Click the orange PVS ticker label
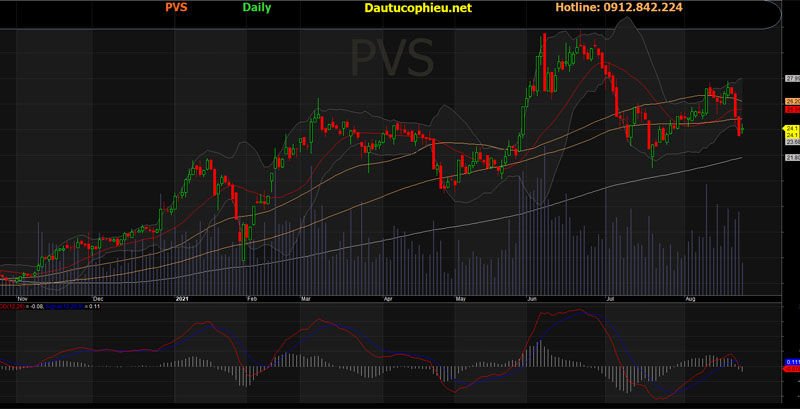 [177, 8]
